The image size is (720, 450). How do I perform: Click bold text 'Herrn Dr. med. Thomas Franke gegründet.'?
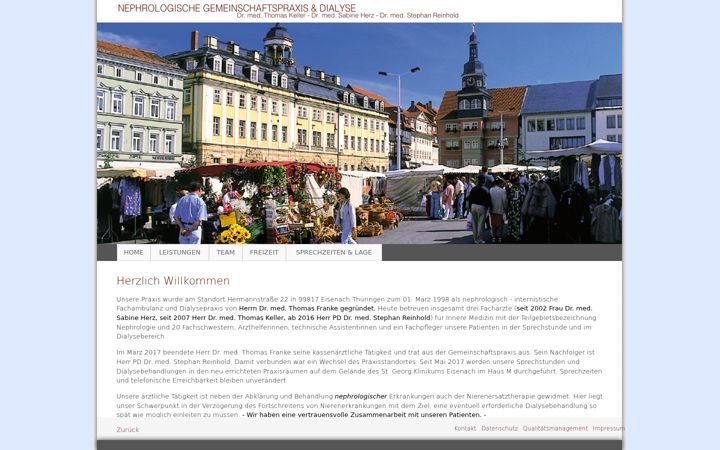[307, 309]
